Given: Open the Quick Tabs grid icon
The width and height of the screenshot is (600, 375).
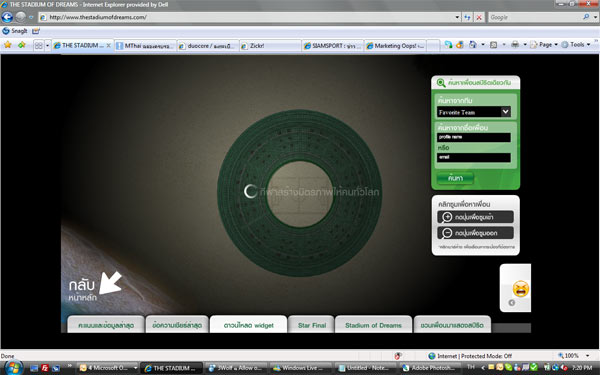Looking at the screenshot, I should (39, 46).
